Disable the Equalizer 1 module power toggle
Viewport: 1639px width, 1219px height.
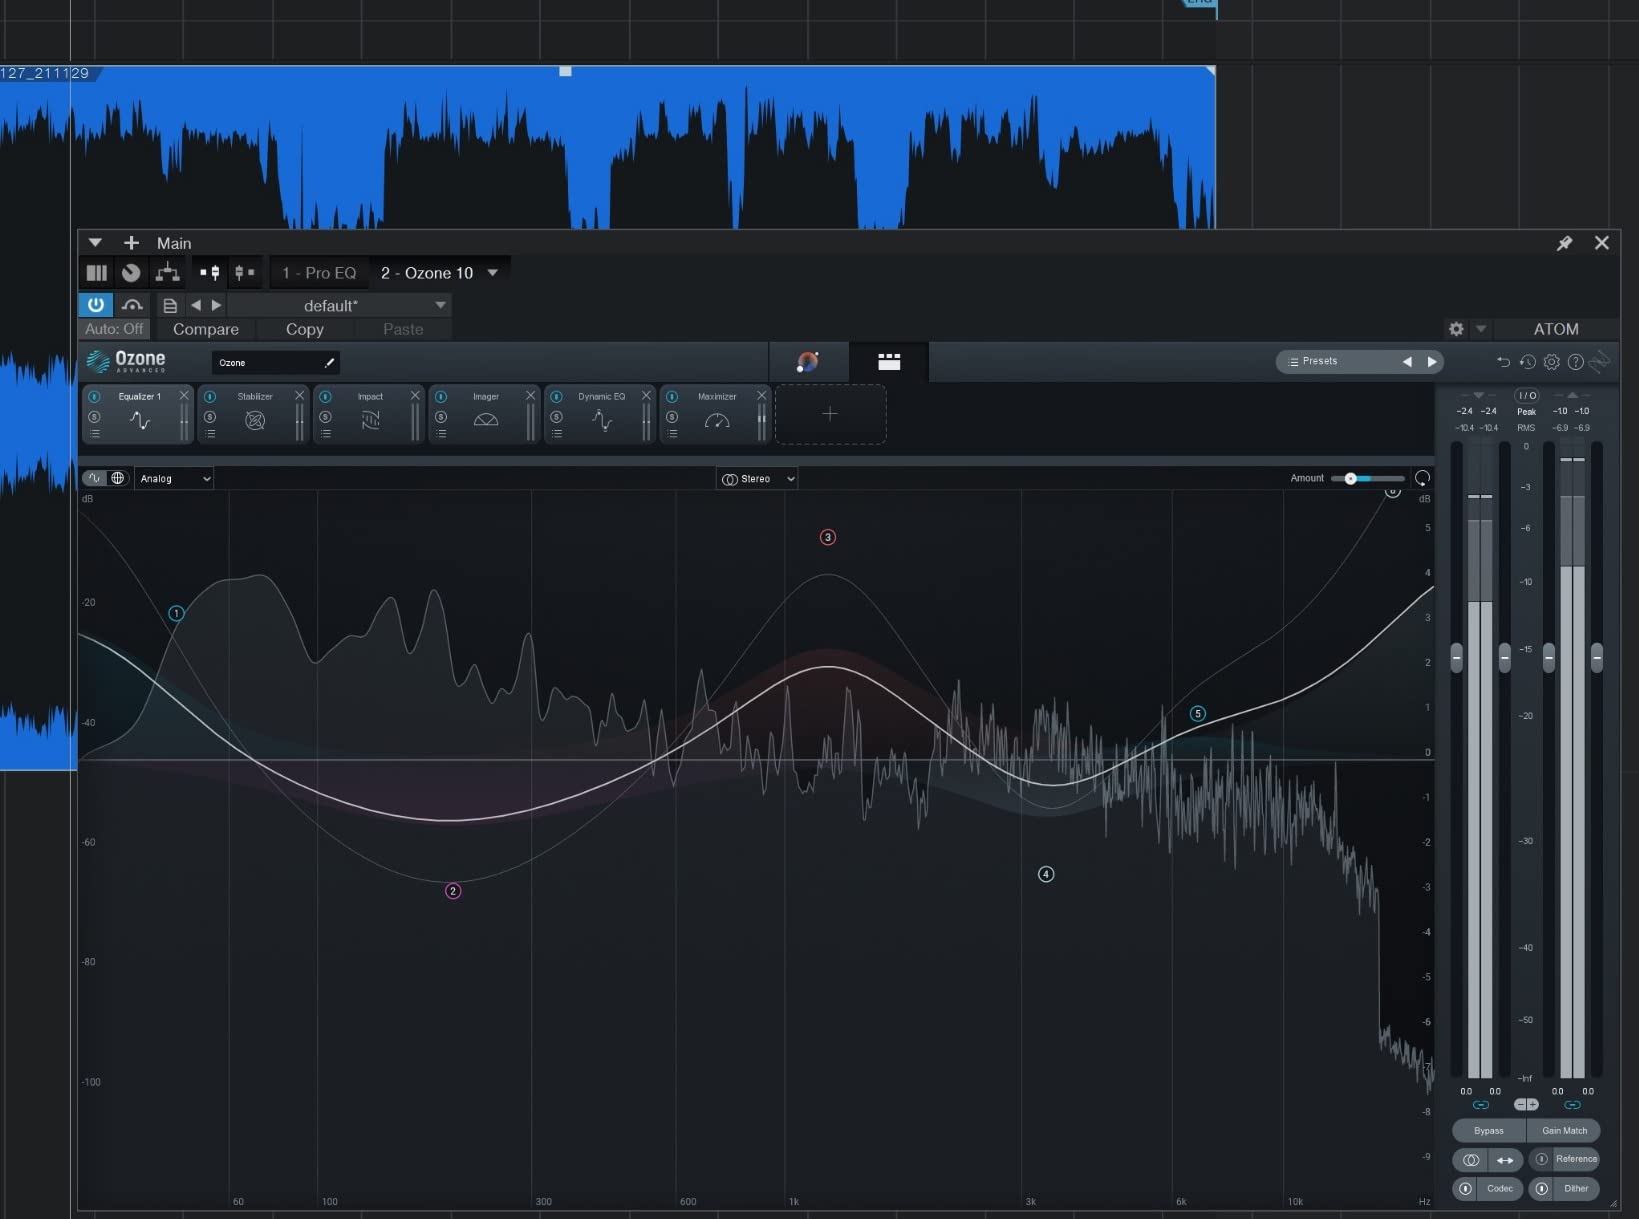94,397
